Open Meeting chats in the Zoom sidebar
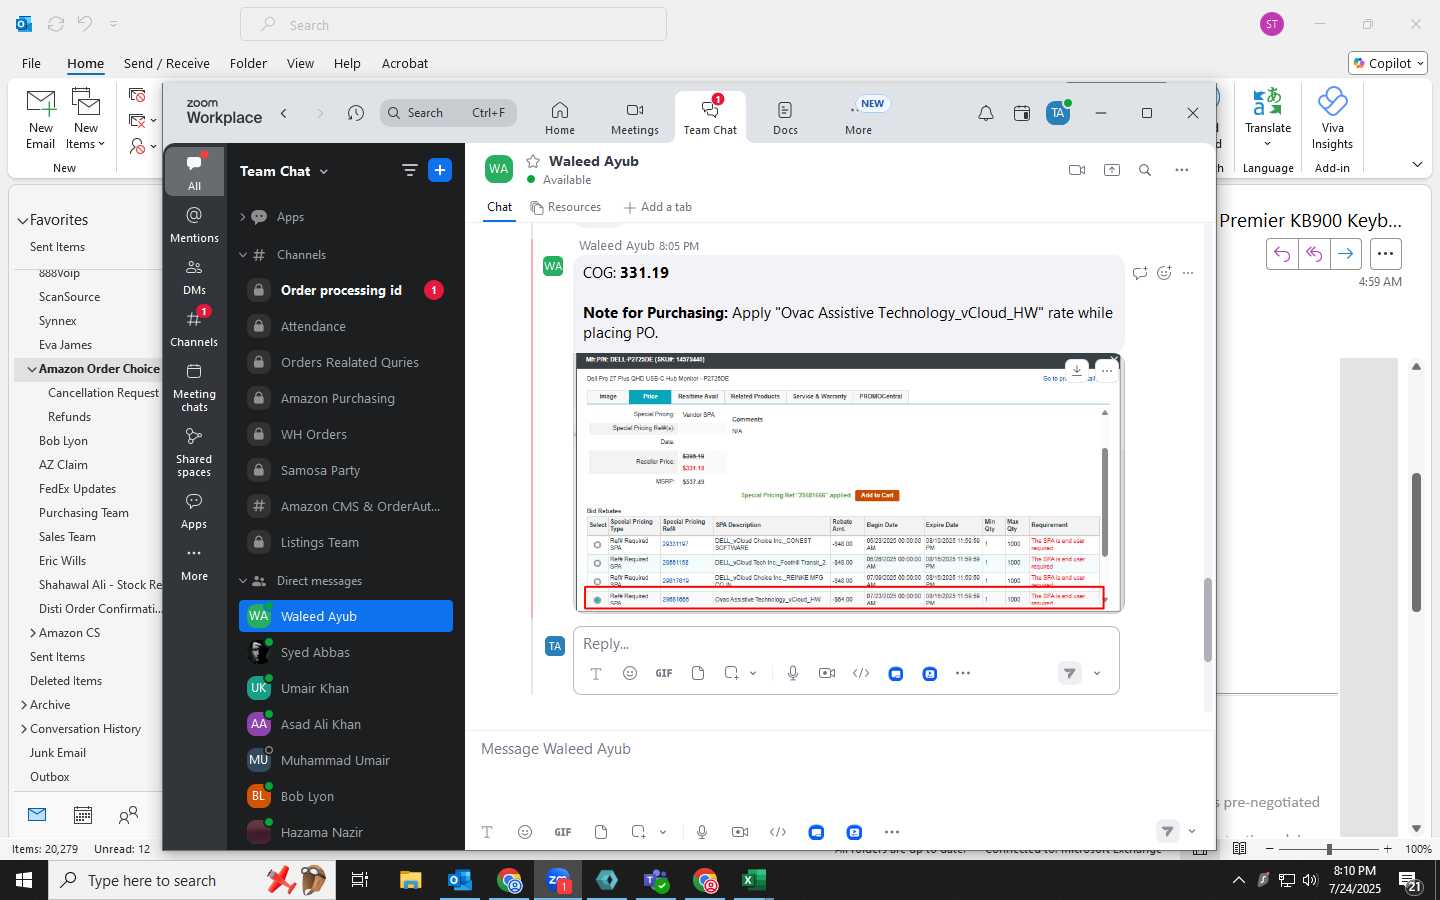The image size is (1440, 900). click(x=194, y=387)
